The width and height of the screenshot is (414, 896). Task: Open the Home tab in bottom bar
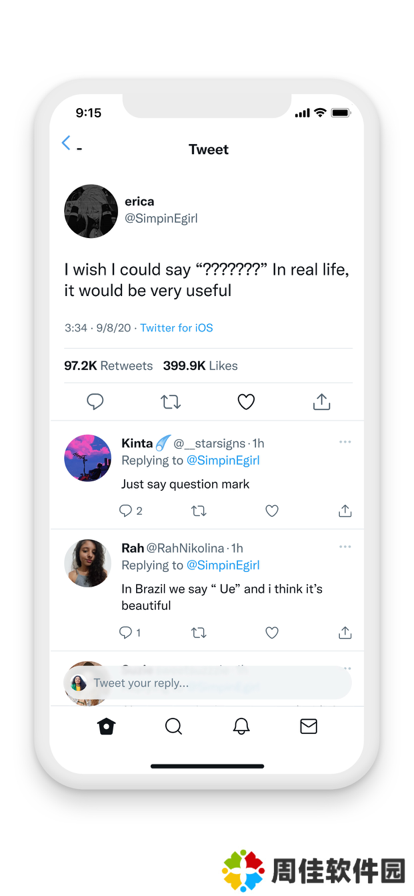click(x=106, y=726)
